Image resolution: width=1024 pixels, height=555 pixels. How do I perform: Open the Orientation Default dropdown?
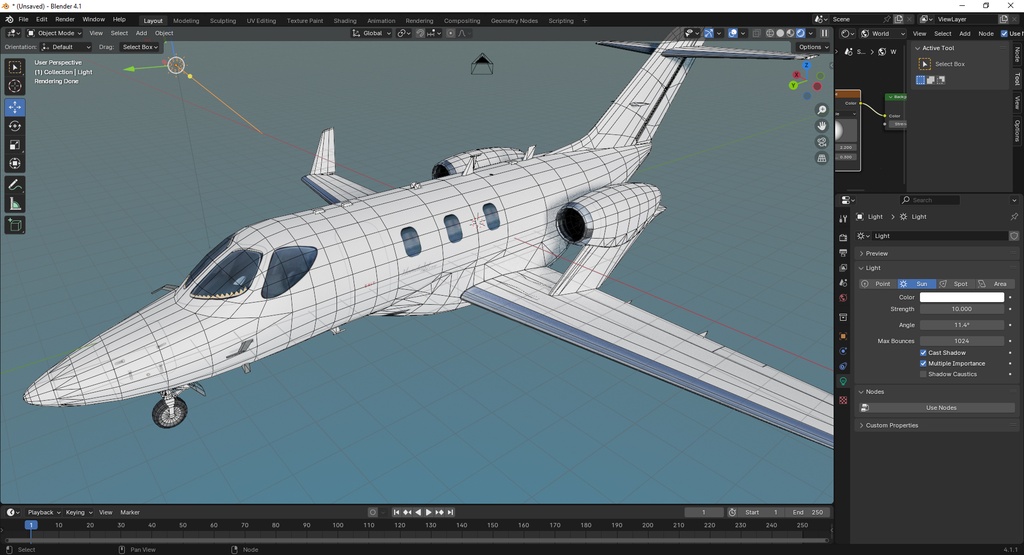click(65, 47)
